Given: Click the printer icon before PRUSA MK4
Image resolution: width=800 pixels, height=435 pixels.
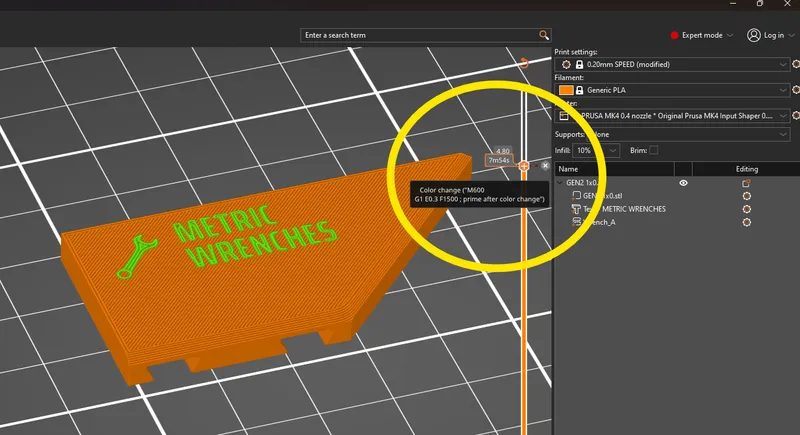Looking at the screenshot, I should click(564, 116).
